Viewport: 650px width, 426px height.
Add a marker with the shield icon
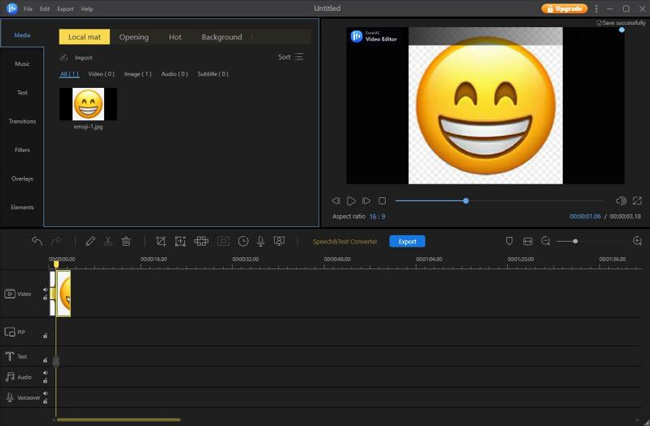pyautogui.click(x=509, y=241)
